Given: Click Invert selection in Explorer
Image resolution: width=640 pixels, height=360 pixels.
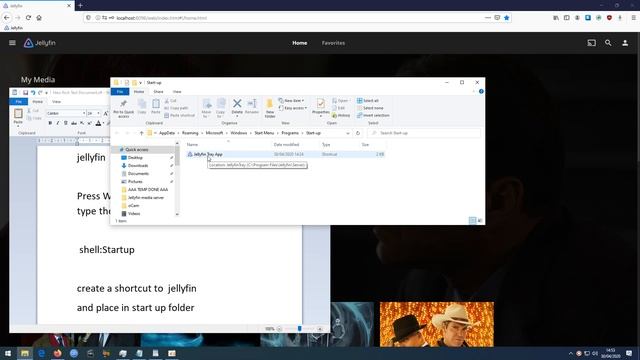Looking at the screenshot, I should pyautogui.click(x=373, y=116).
